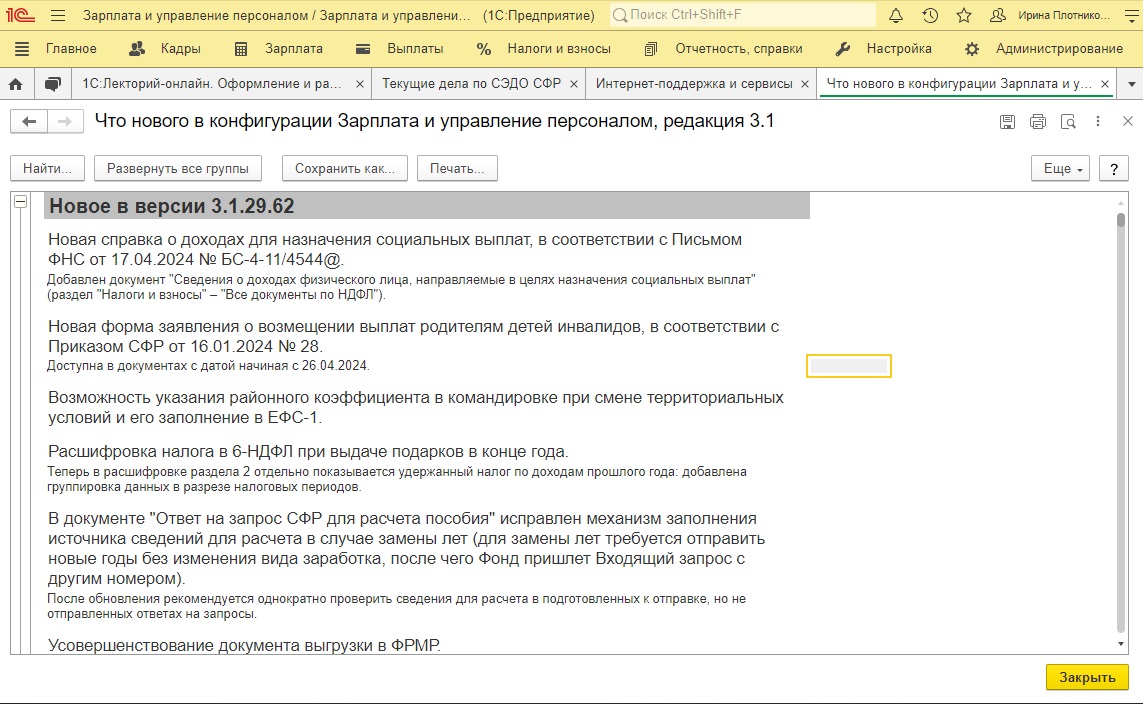Click the Настройка wrench icon
This screenshot has width=1143, height=704.
pyautogui.click(x=843, y=49)
